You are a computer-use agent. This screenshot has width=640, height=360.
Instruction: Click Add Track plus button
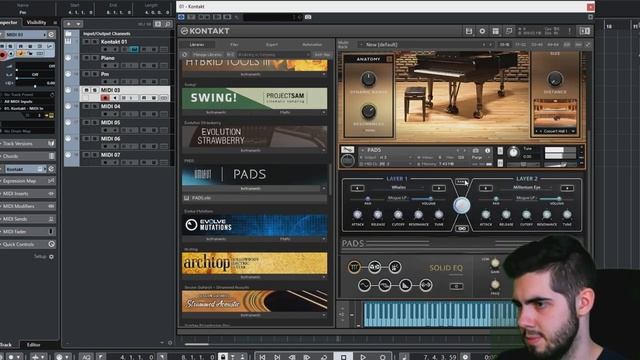tap(69, 24)
